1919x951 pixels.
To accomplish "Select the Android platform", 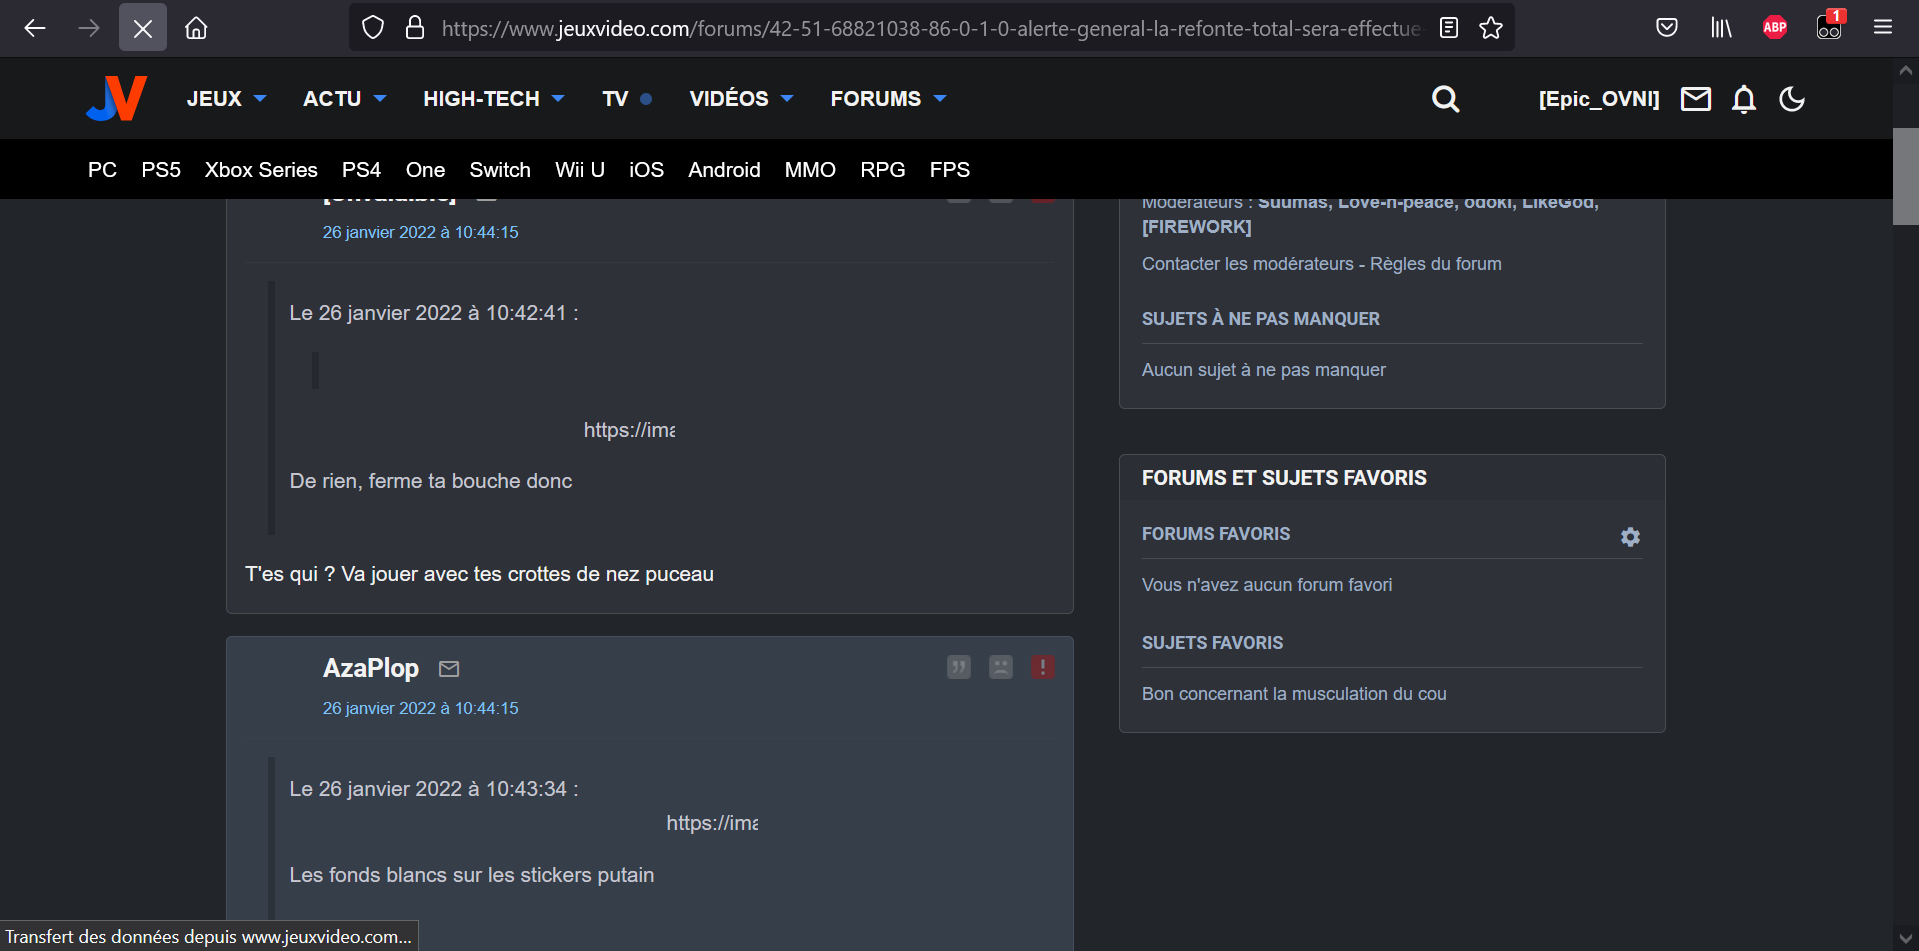I will (724, 170).
